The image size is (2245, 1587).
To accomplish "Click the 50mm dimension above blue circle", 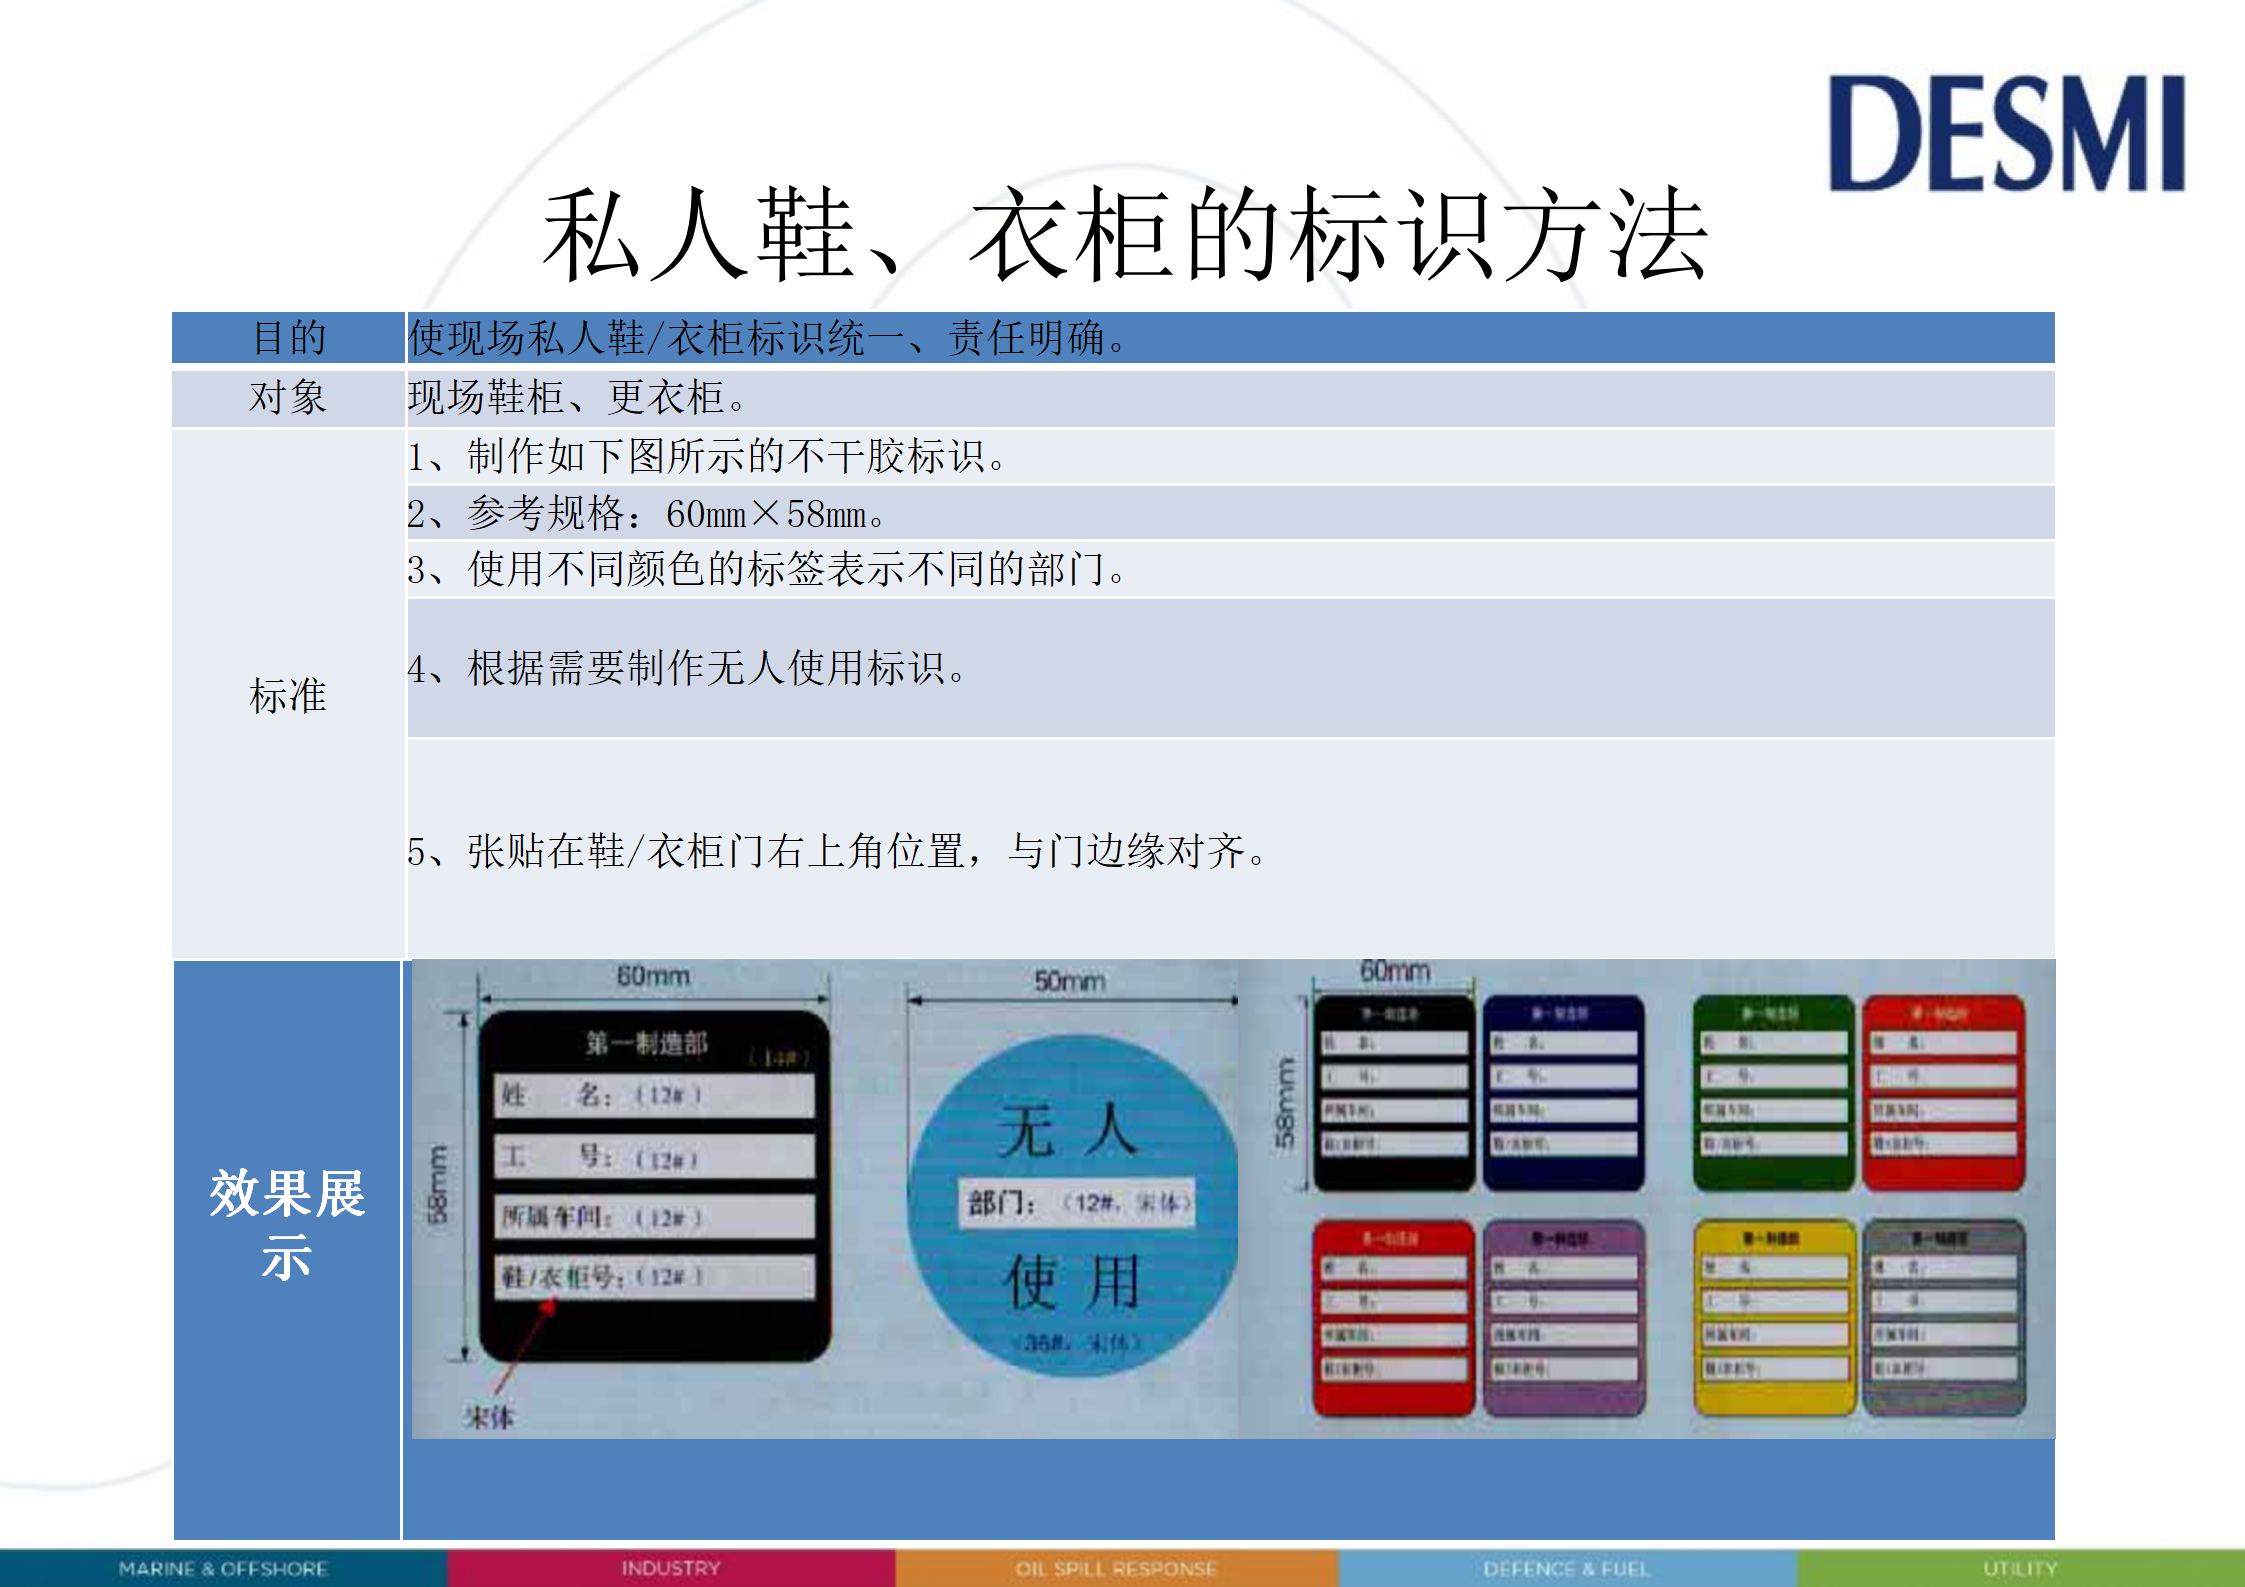I will tap(1069, 981).
